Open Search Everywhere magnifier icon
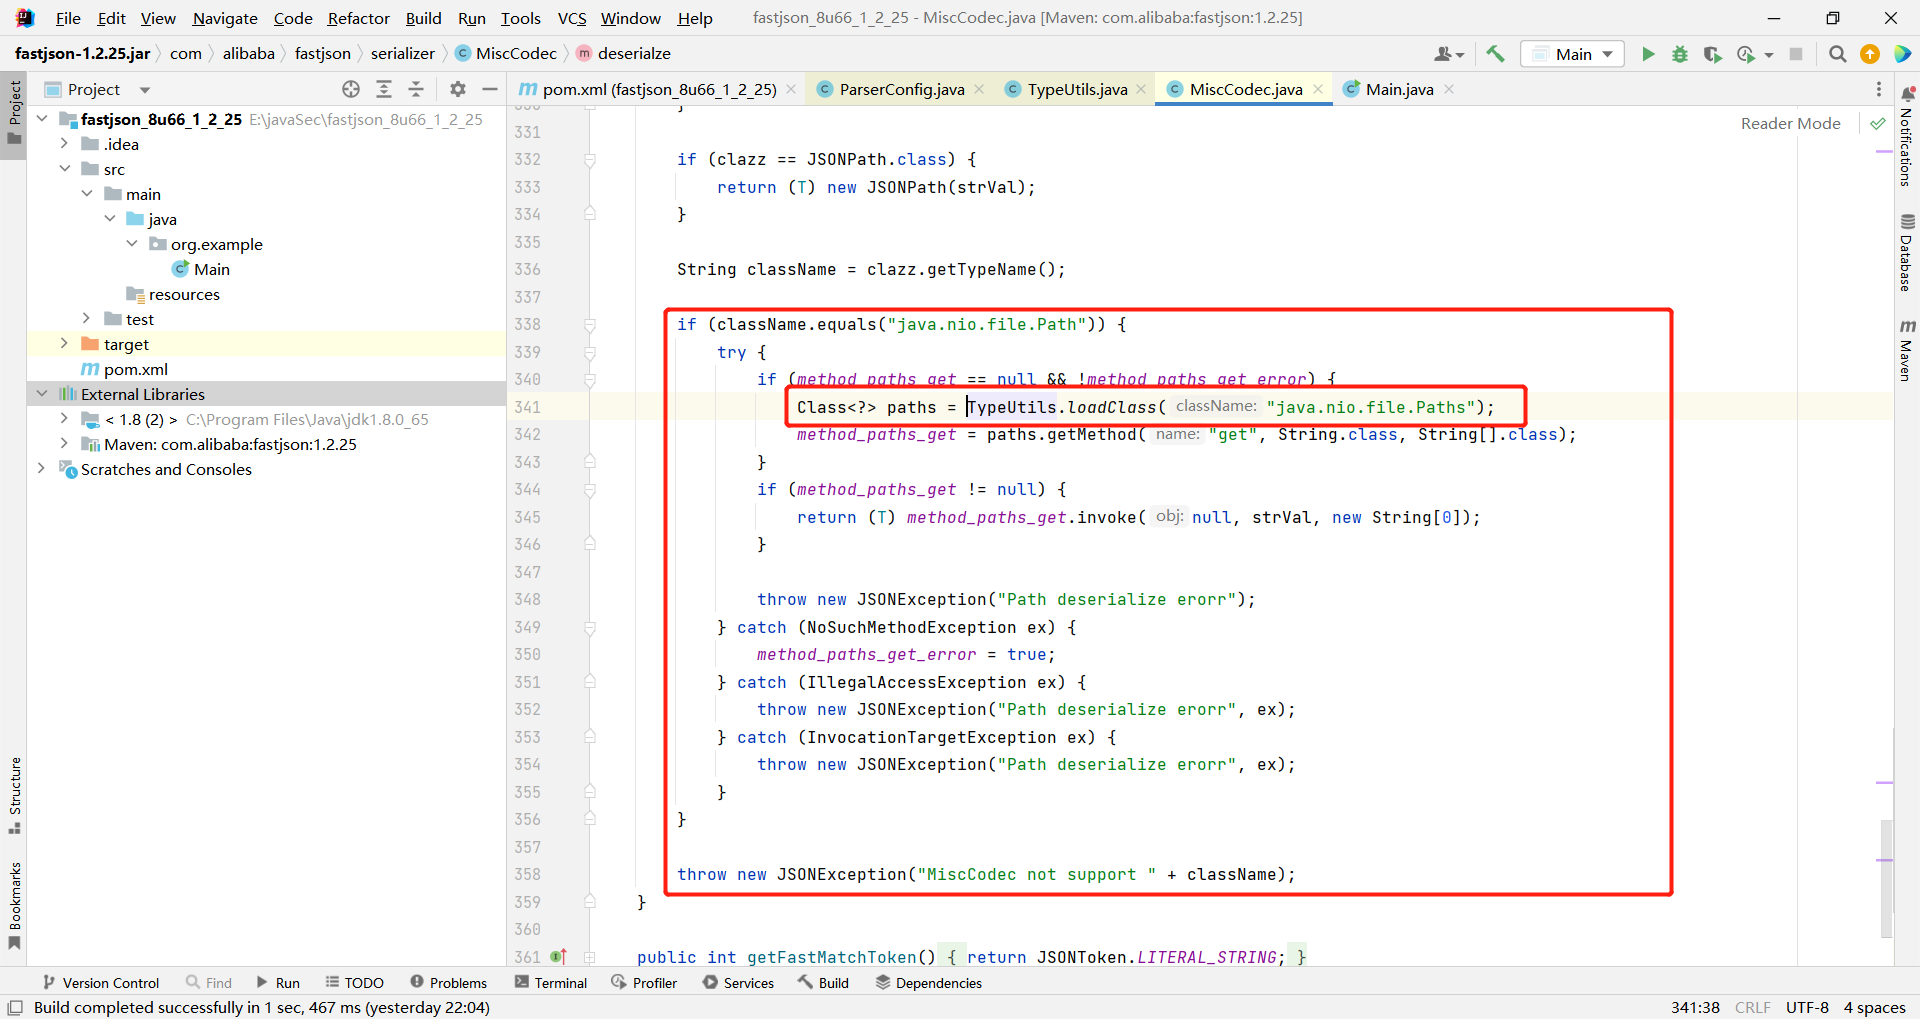 point(1837,54)
